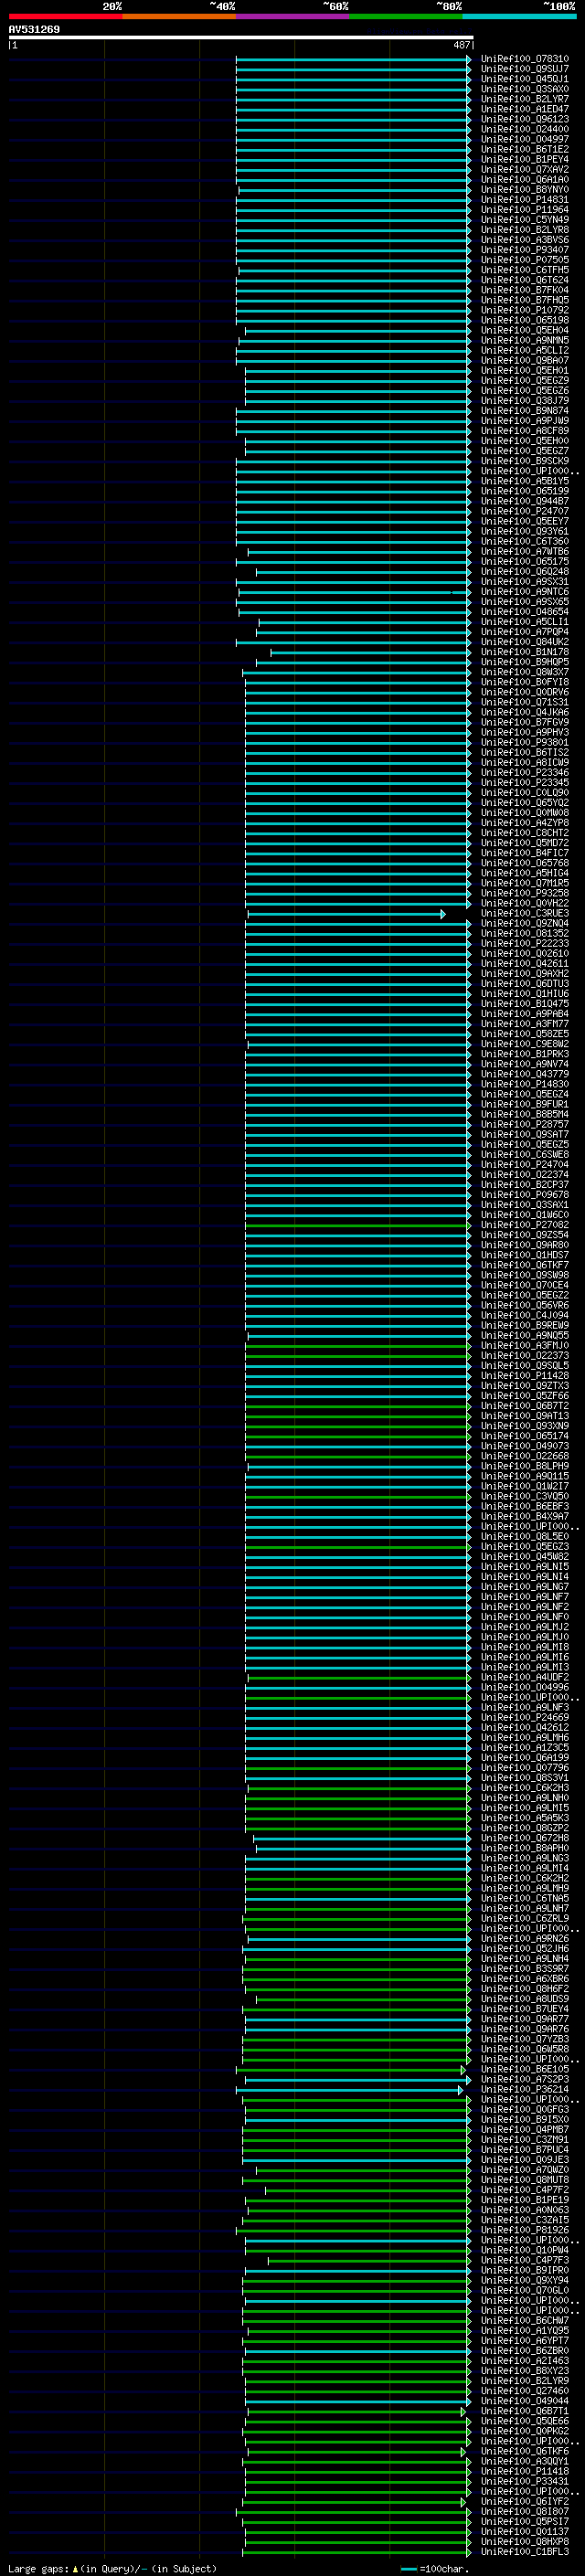Select hit UniRef100_Q7XAV2
The height and width of the screenshot is (2576, 585).
point(525,169)
